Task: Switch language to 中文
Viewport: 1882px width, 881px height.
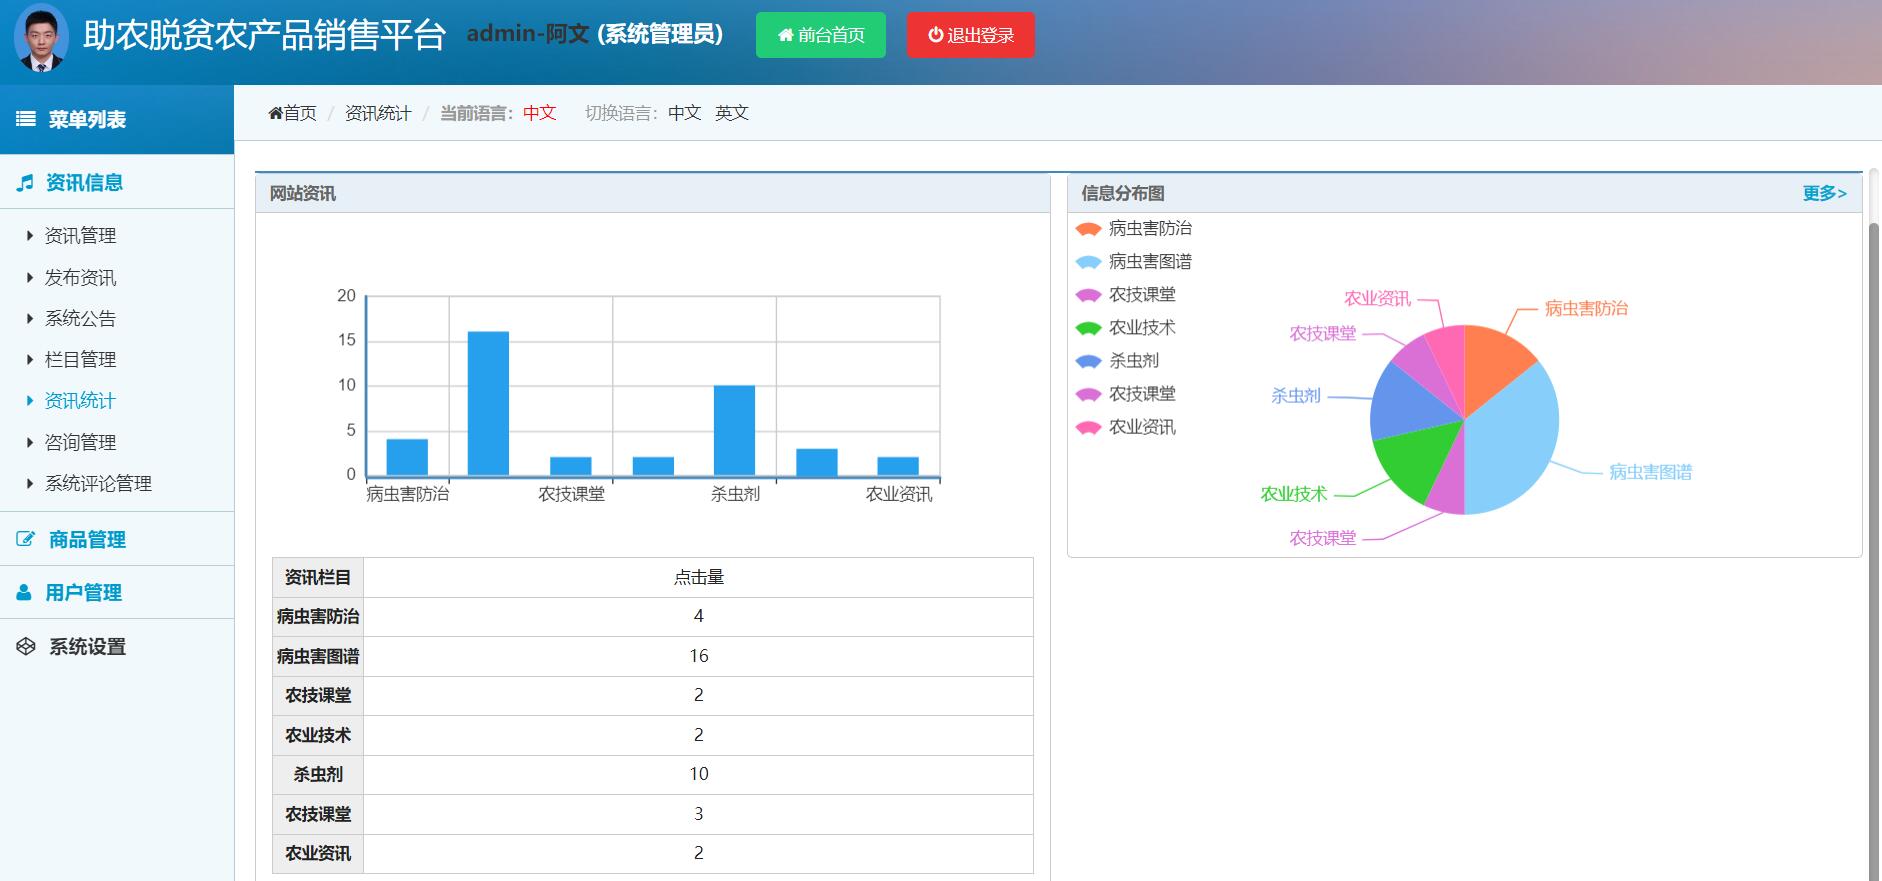Action: [x=685, y=113]
